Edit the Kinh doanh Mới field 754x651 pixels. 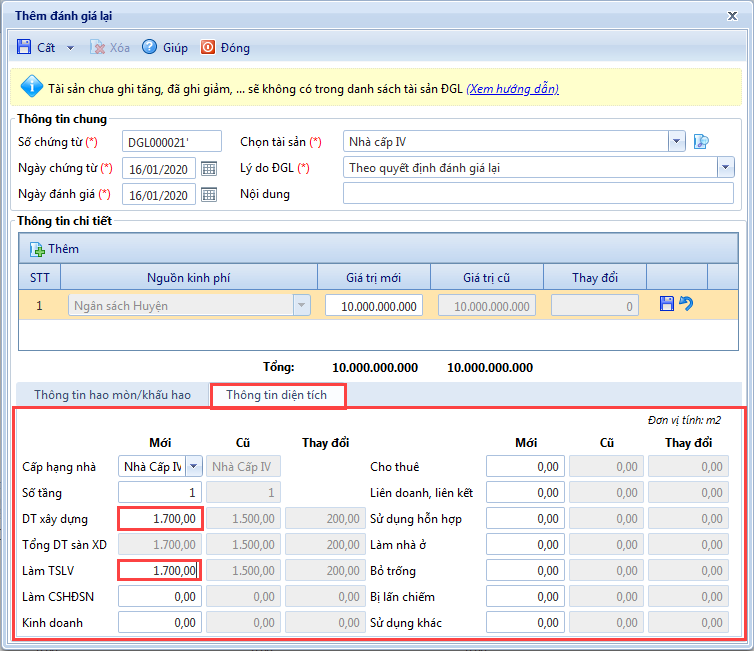click(160, 622)
